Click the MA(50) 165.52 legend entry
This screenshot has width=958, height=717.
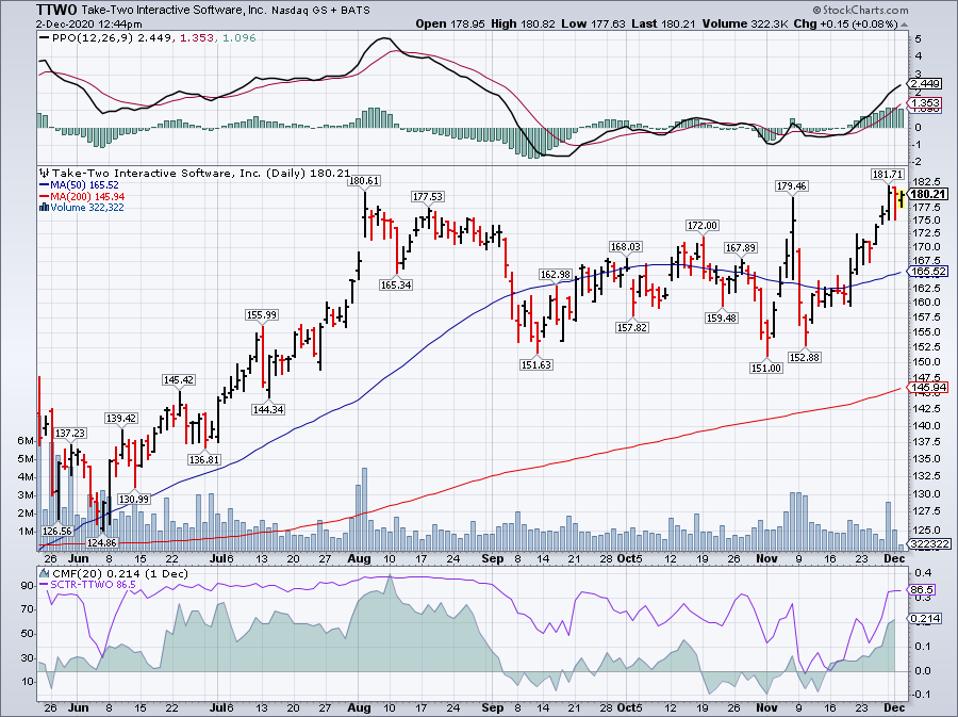(84, 184)
